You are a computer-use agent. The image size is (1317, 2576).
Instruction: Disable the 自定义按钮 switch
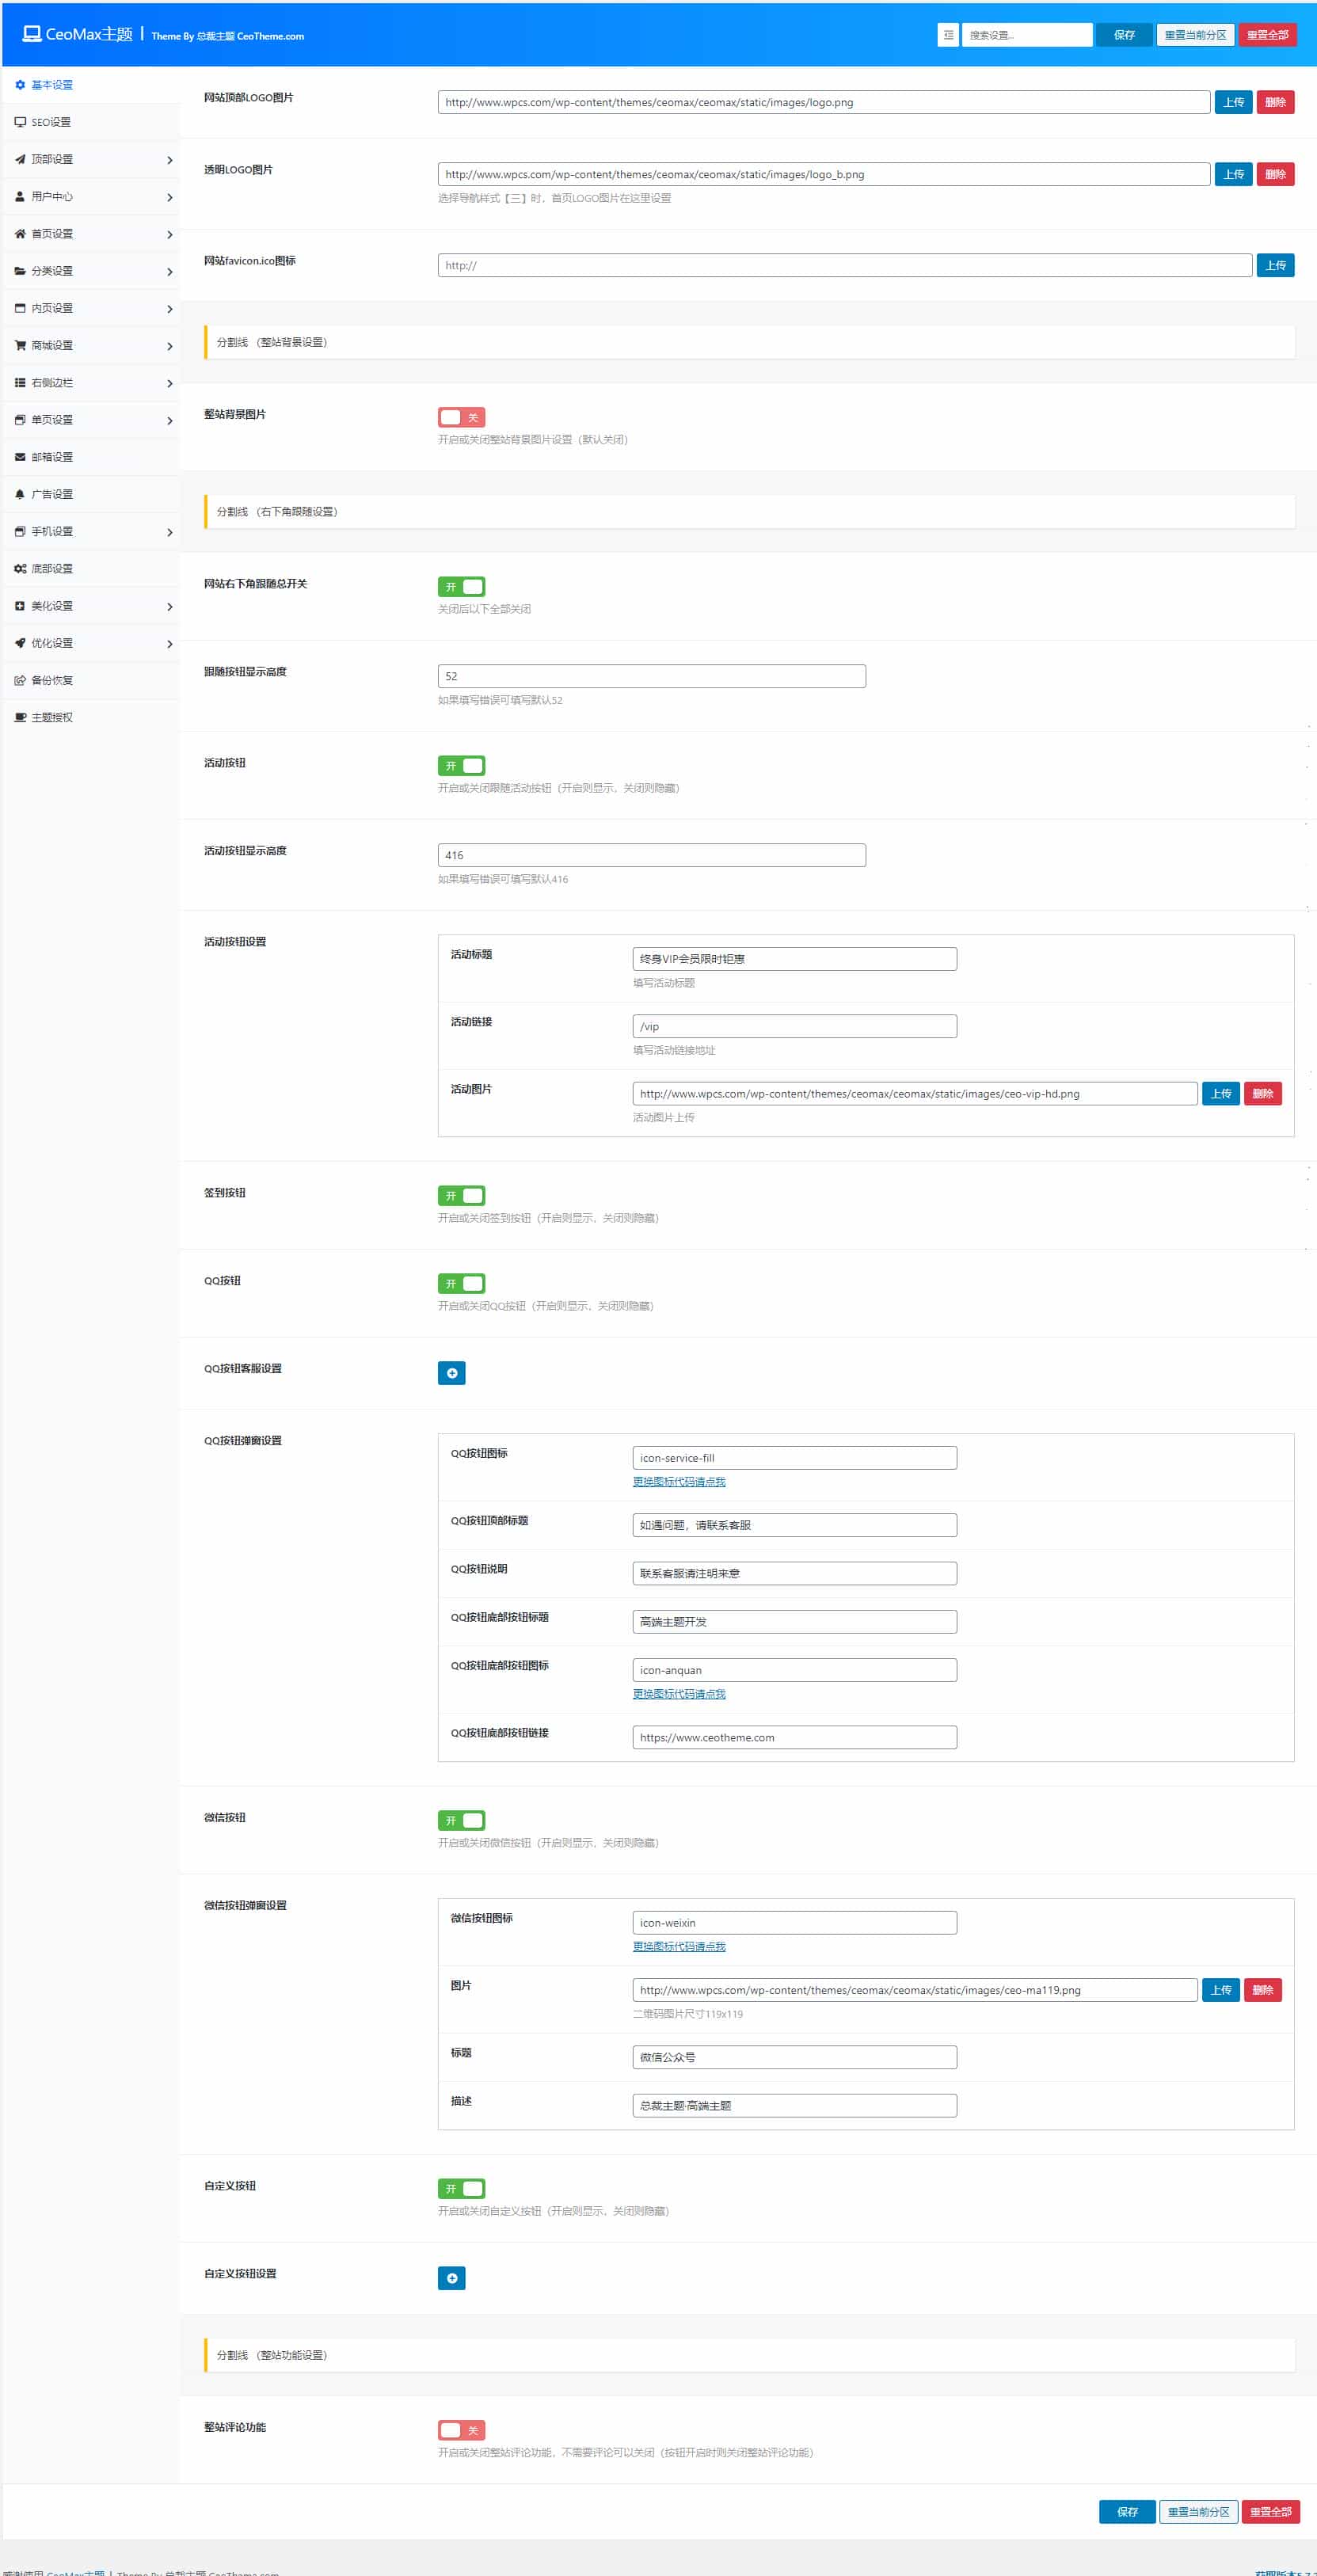click(x=461, y=2188)
